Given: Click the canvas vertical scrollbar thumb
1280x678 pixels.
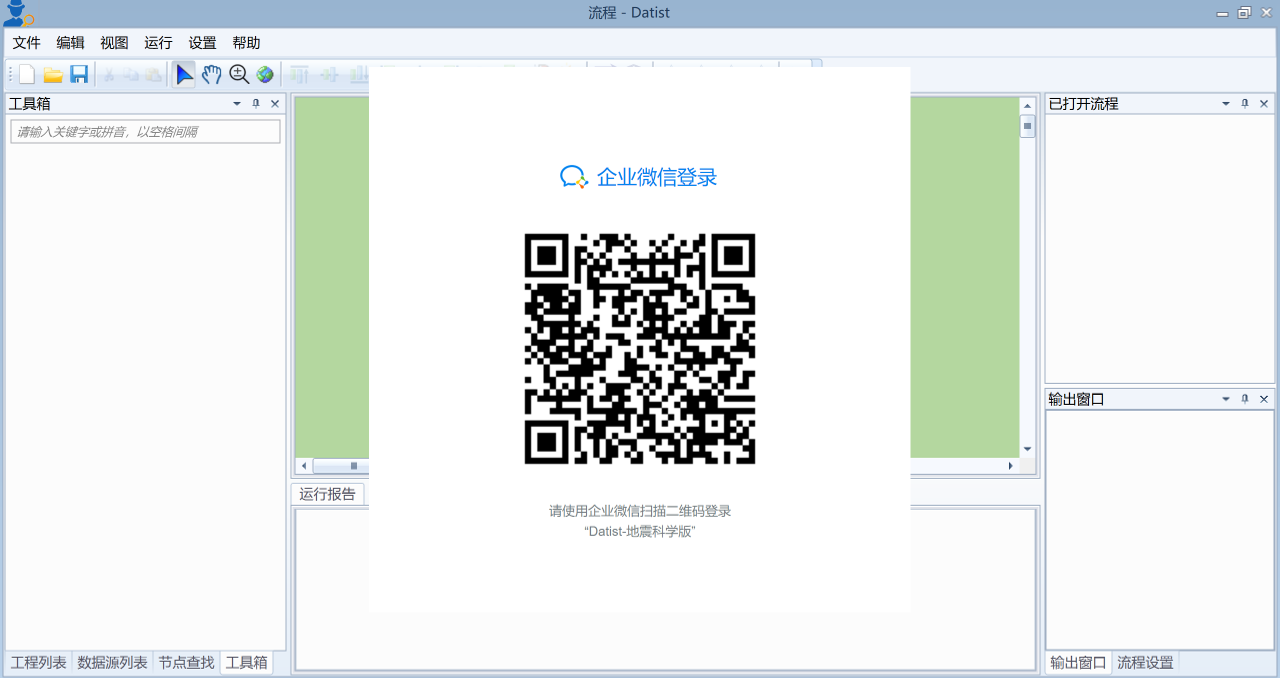Looking at the screenshot, I should point(1027,126).
